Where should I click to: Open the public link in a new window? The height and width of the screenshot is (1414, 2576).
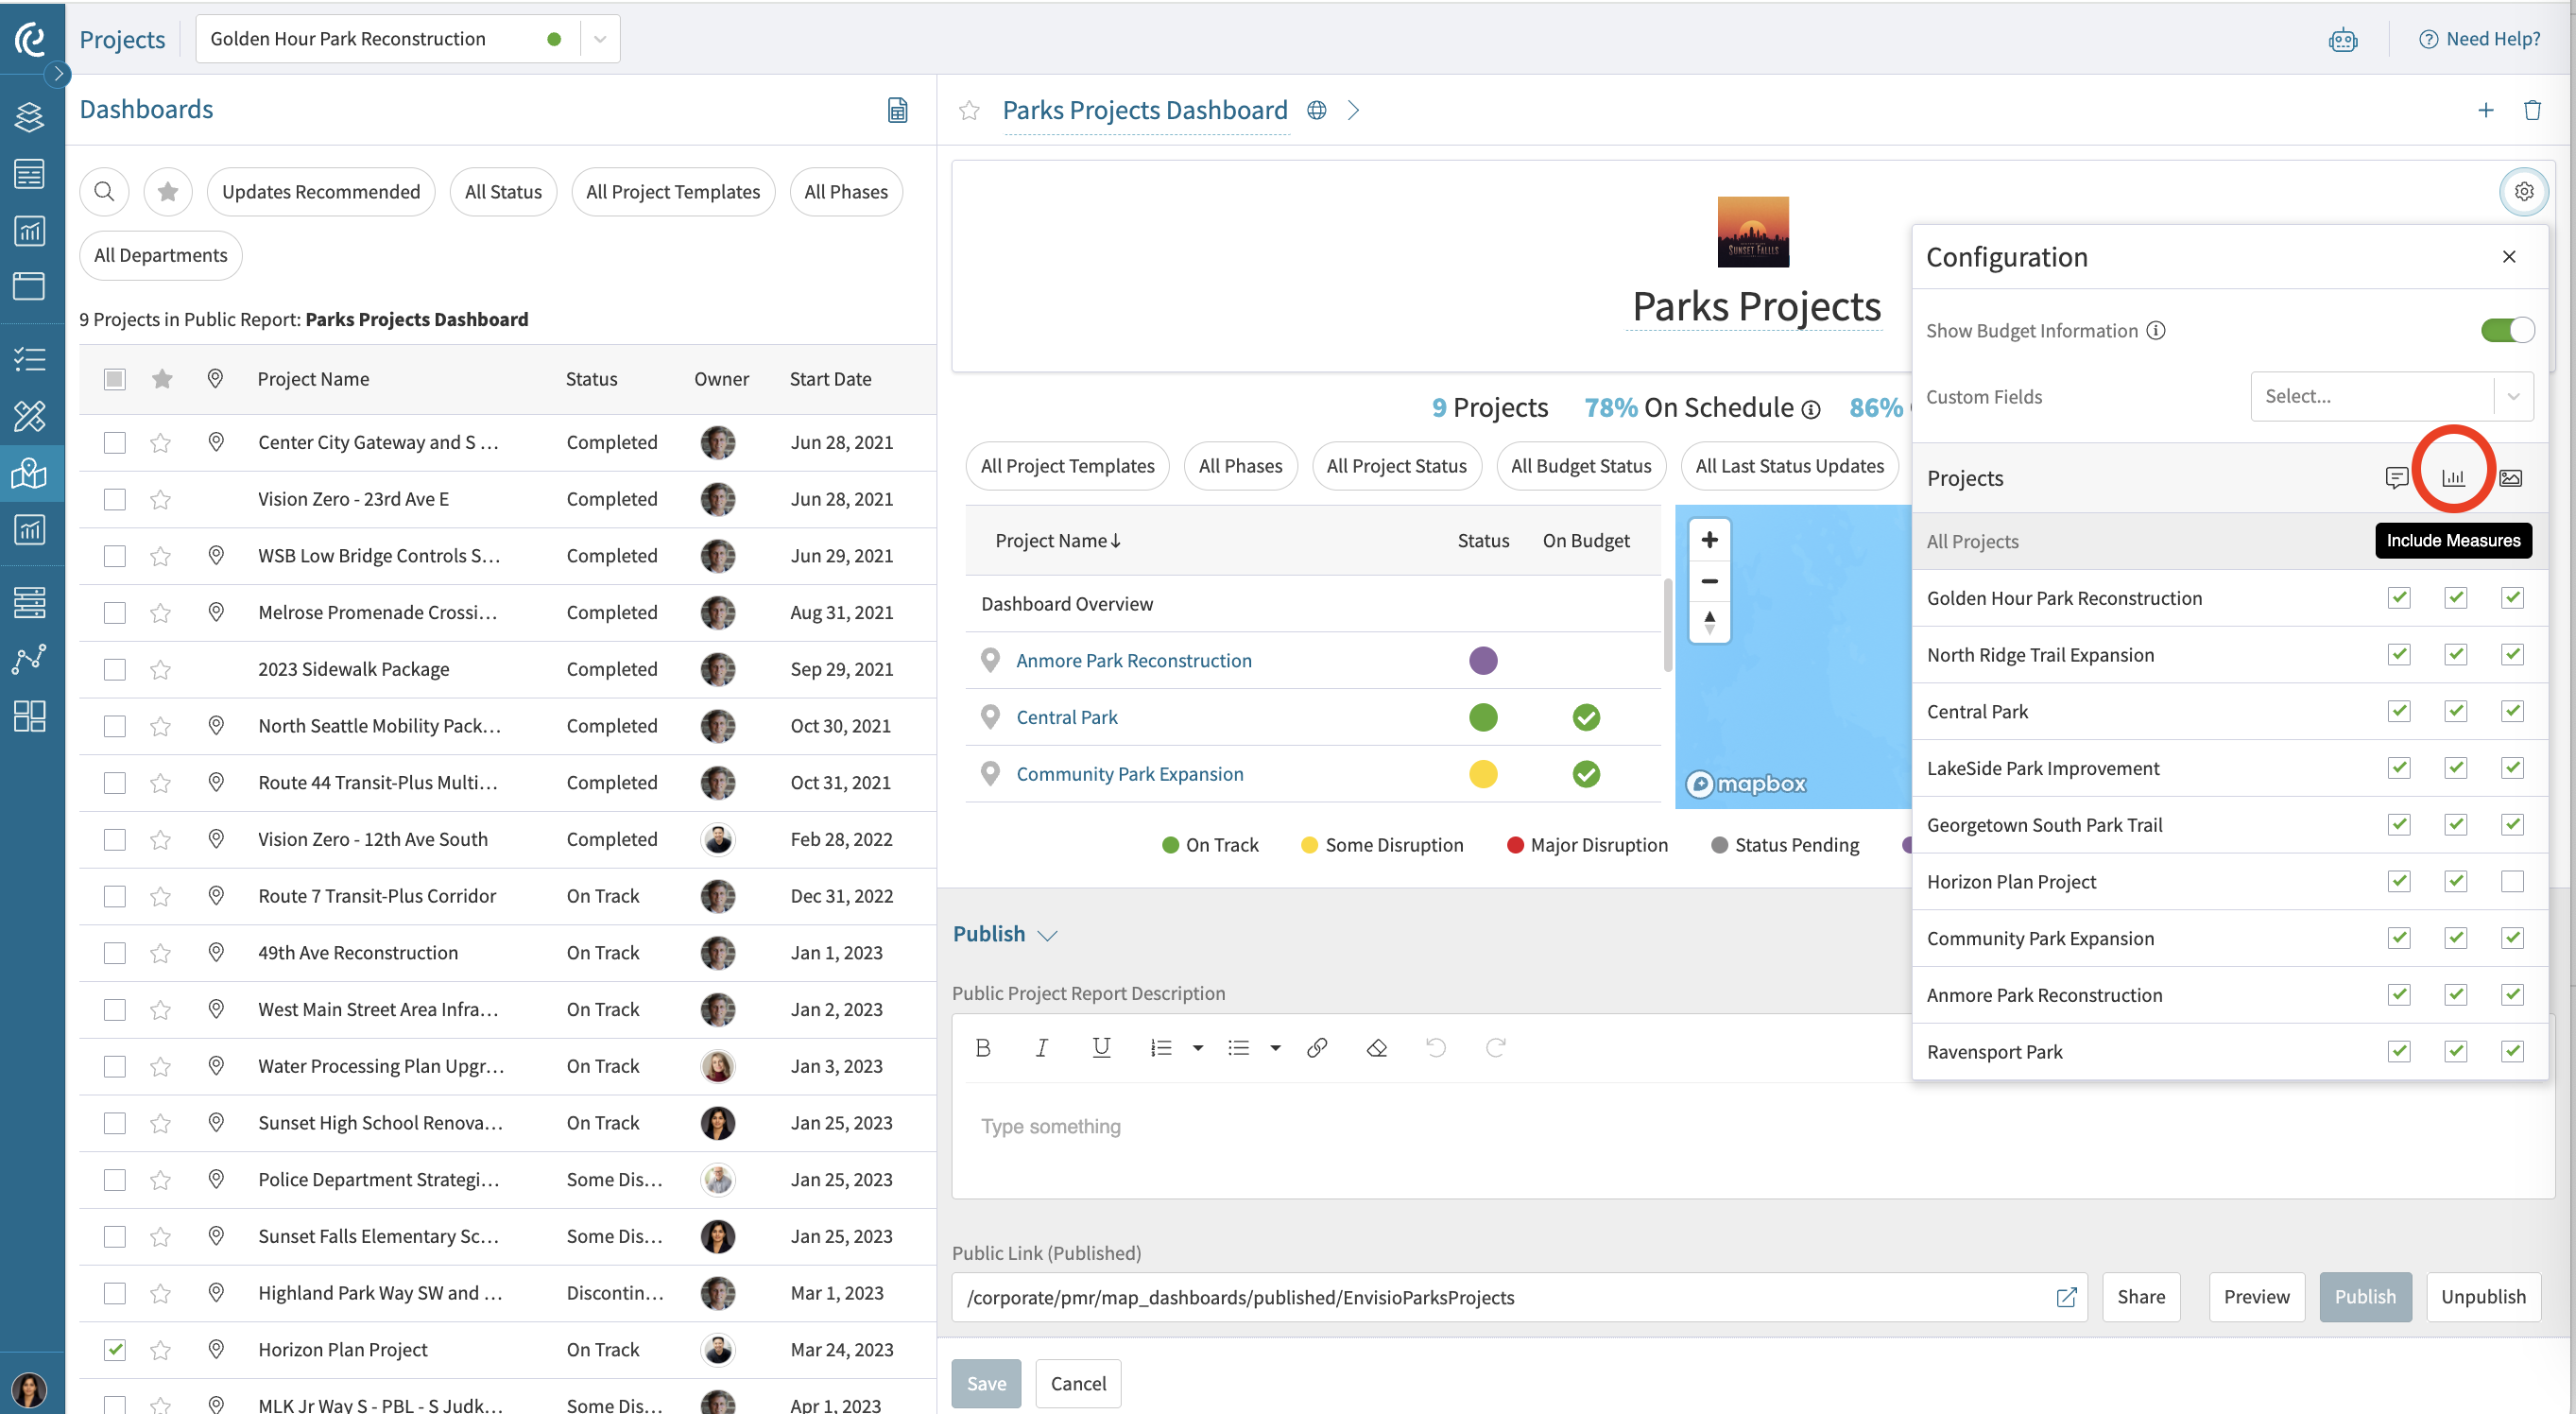pos(2065,1297)
